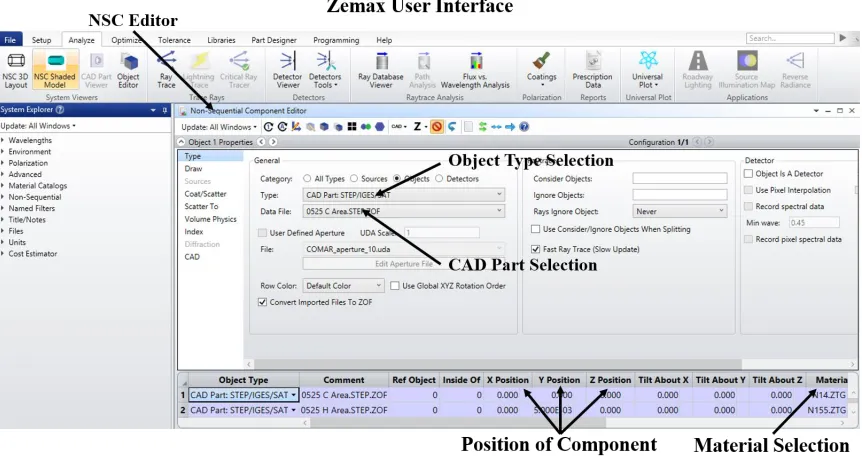Run the Ray Trace tool
Viewport: 862px width, 458px height.
(x=166, y=70)
